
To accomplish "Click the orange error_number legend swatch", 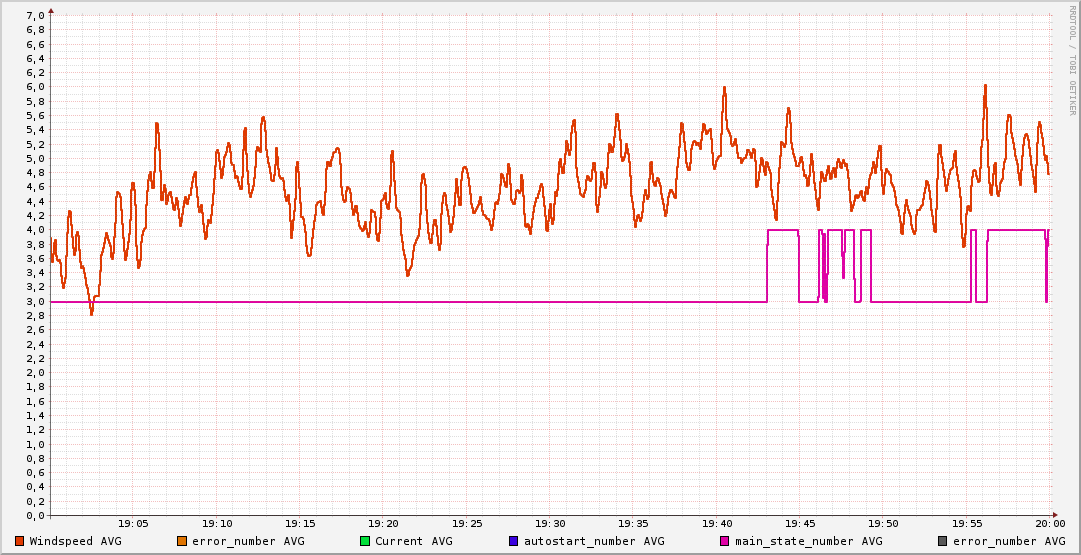I will click(x=182, y=541).
